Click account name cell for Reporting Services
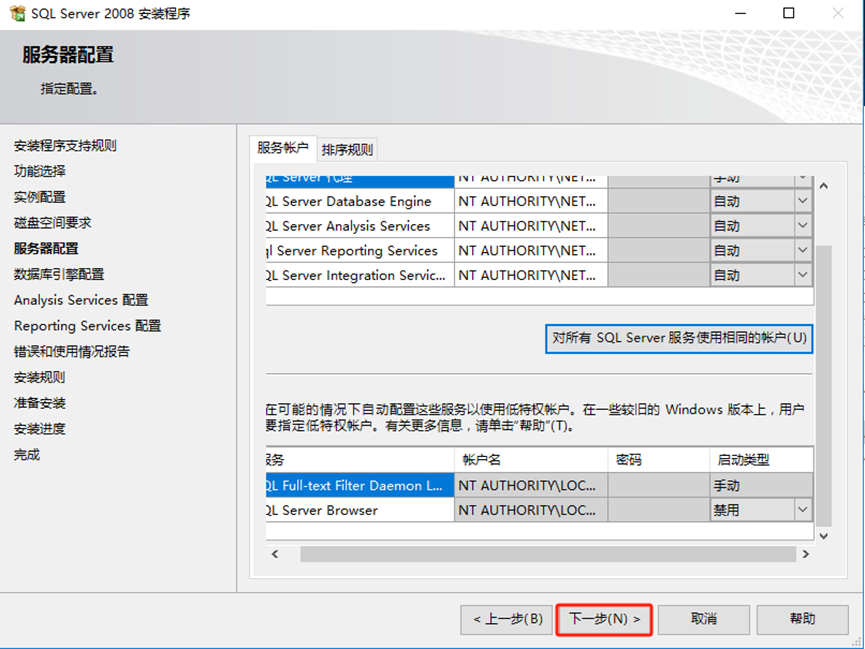This screenshot has width=865, height=649. (531, 251)
